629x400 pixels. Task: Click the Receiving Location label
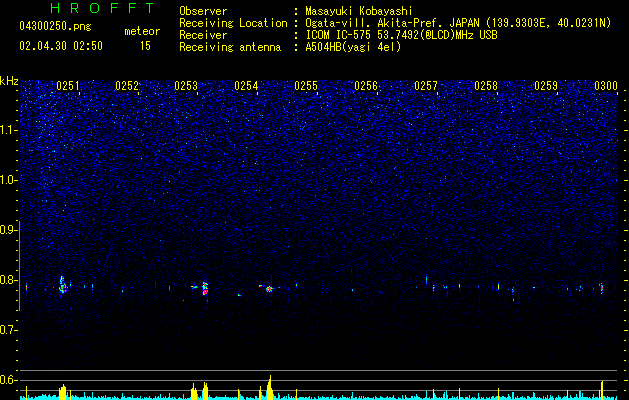233,23
